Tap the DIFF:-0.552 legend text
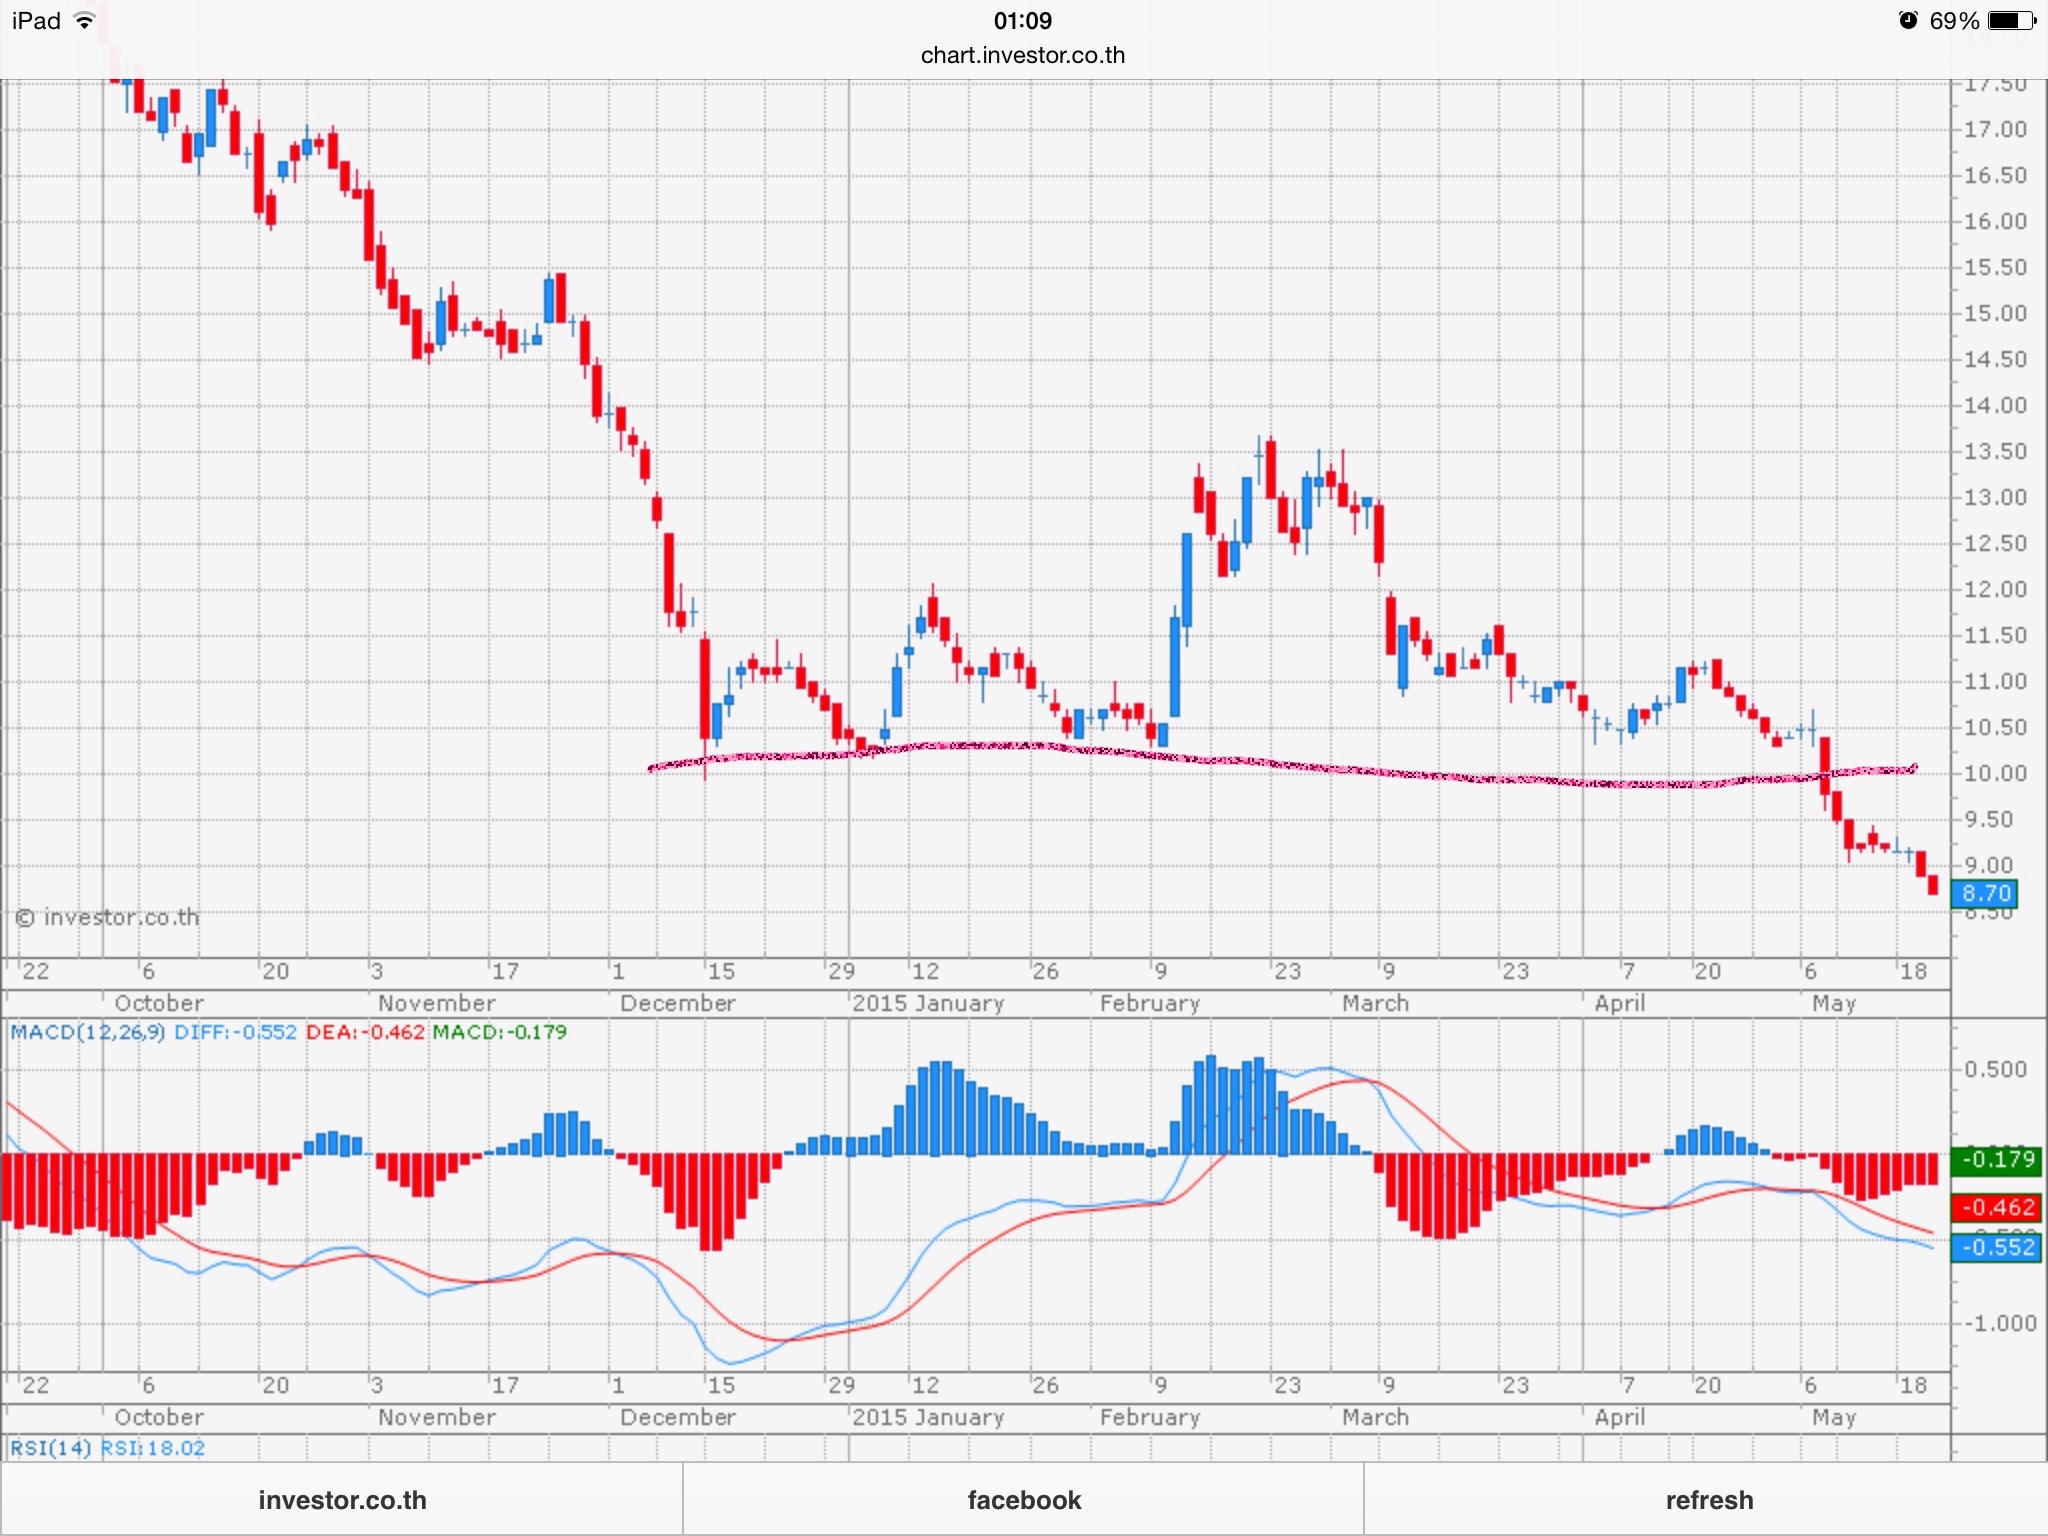 click(235, 1032)
